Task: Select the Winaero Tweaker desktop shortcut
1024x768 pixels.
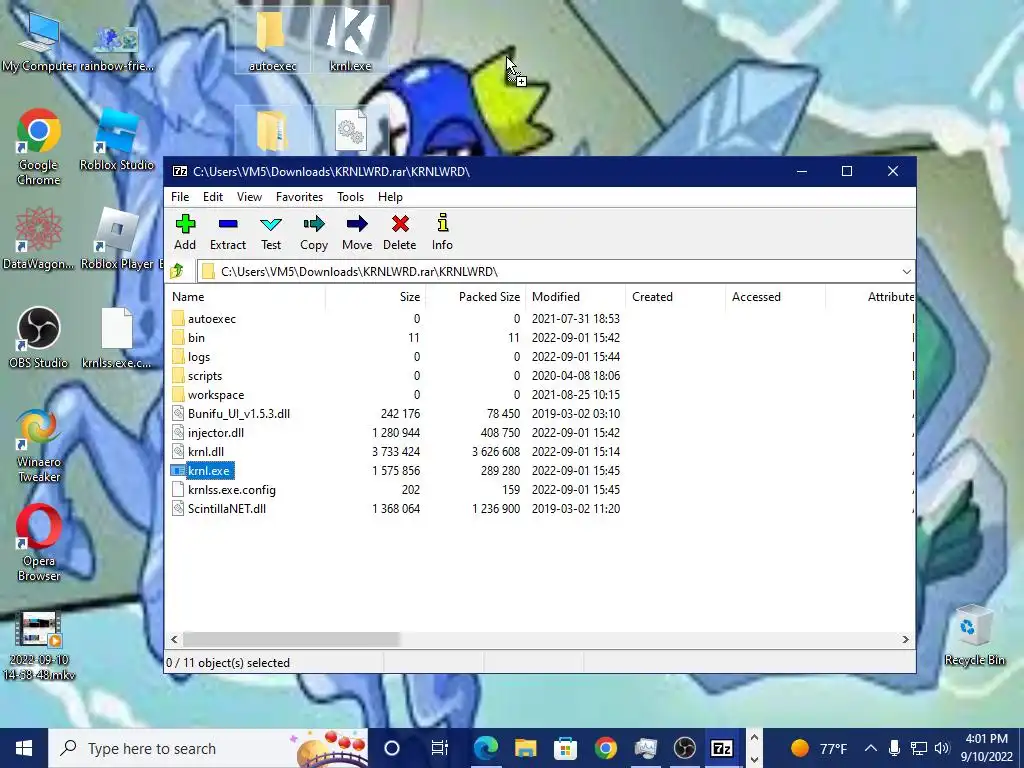Action: pyautogui.click(x=39, y=446)
